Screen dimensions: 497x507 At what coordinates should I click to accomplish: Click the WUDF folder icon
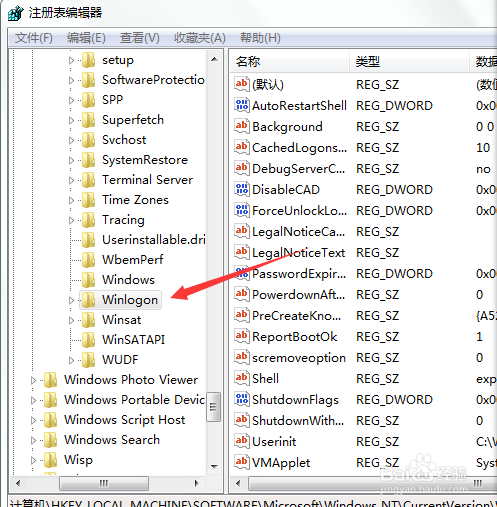point(89,360)
